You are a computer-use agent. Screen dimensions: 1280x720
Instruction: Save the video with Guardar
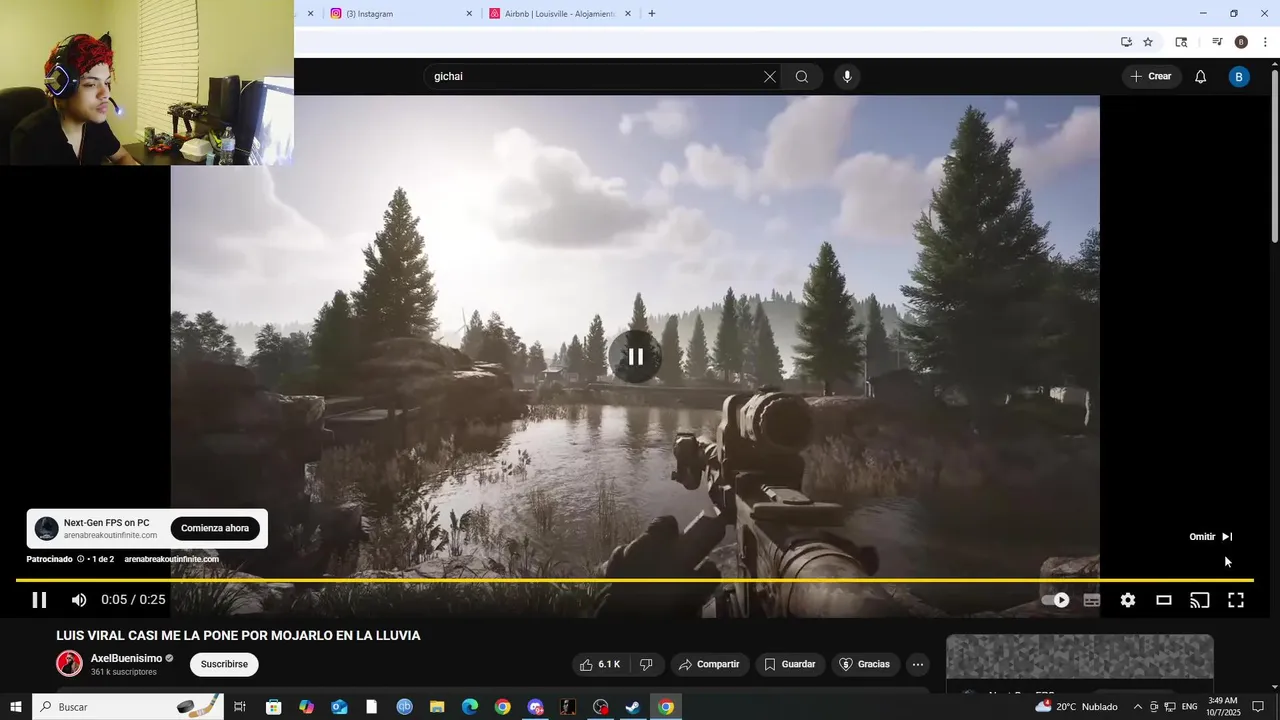tap(790, 664)
